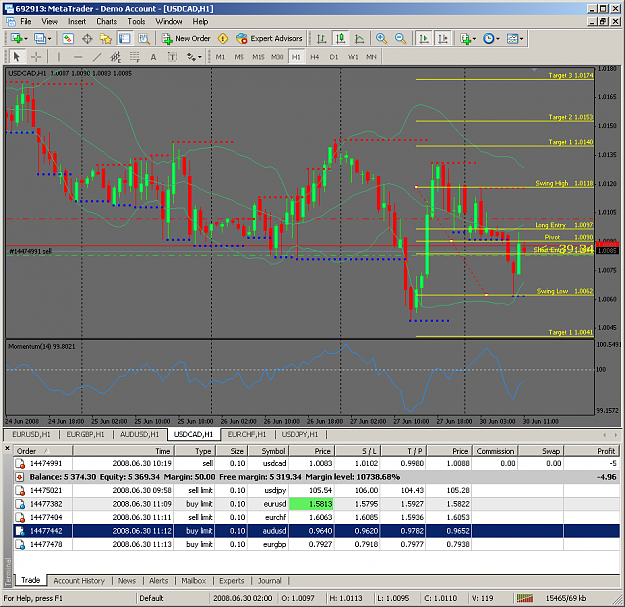This screenshot has height=607, width=625.
Task: Switch to the EURUSD,H1 chart tab
Action: pos(31,434)
